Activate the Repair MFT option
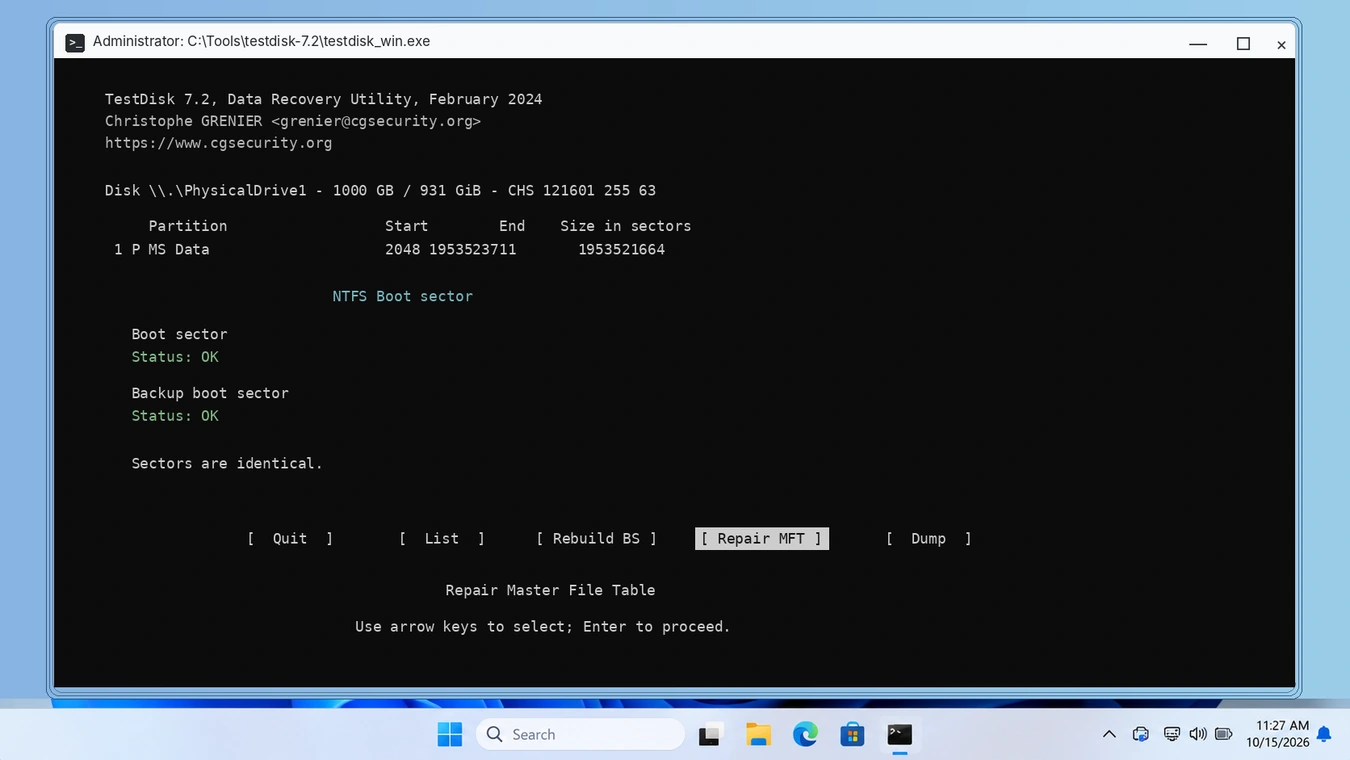 pos(761,538)
